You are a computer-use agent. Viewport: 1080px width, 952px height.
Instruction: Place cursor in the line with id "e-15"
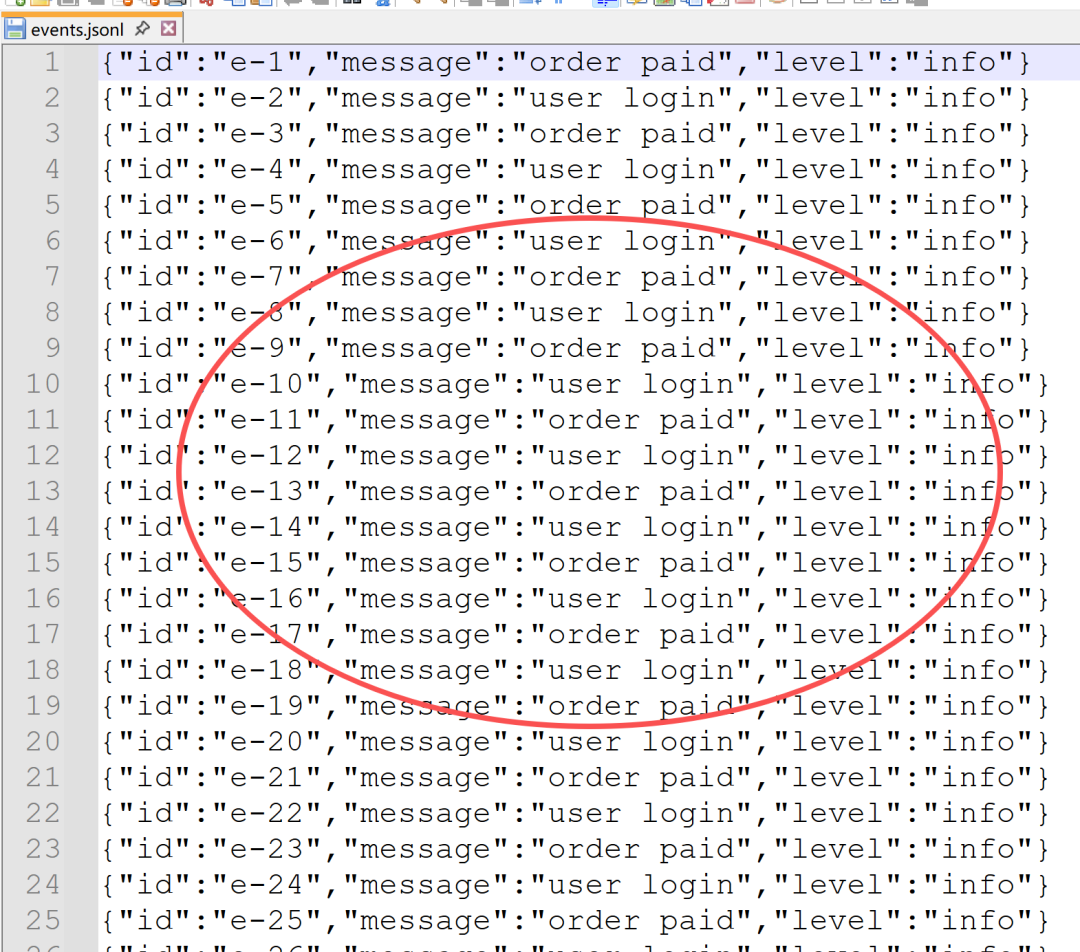click(x=575, y=564)
